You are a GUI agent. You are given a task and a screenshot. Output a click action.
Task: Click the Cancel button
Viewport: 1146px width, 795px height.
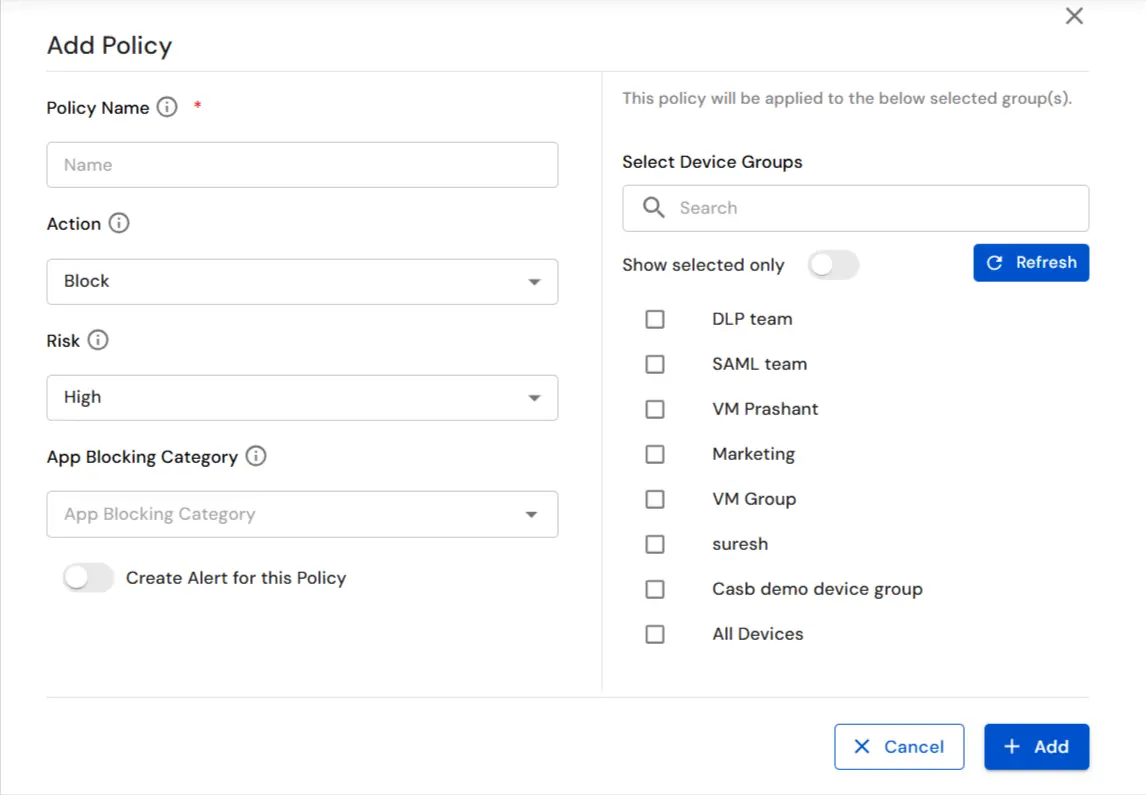click(x=899, y=746)
